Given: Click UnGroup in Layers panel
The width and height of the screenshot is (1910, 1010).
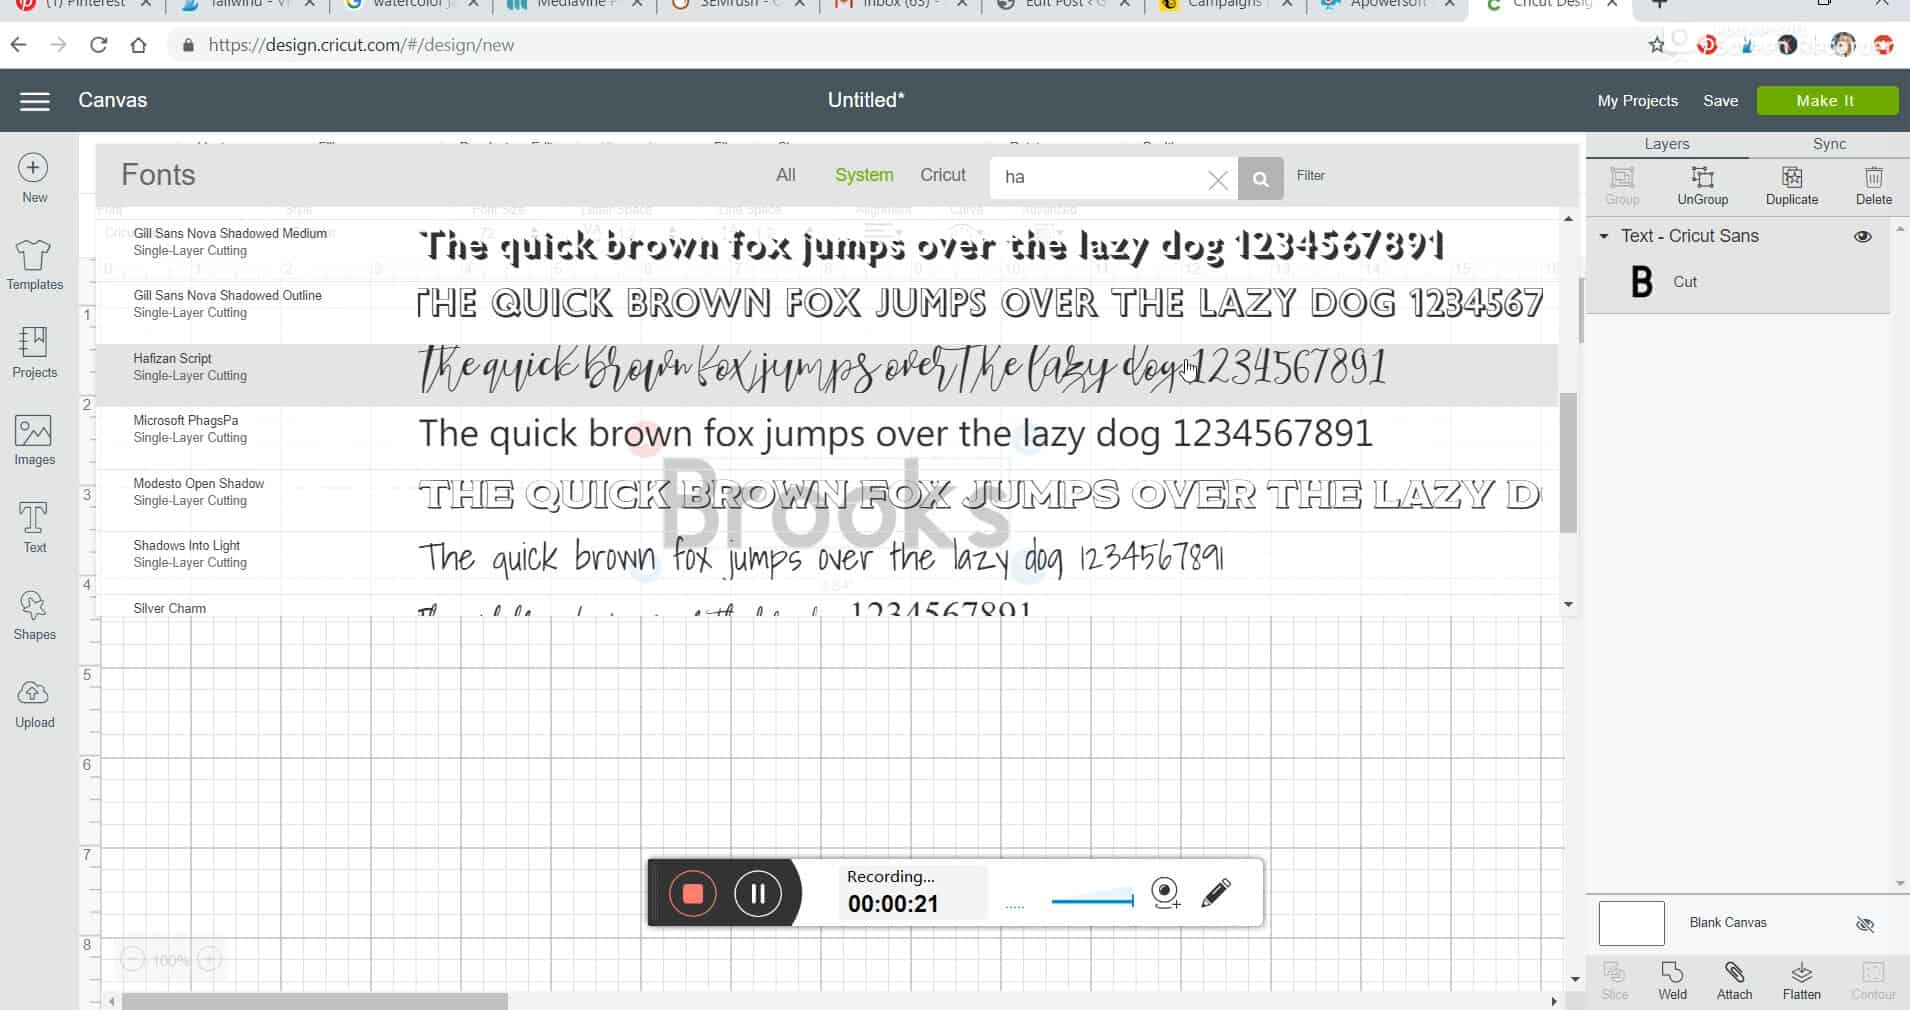Looking at the screenshot, I should [x=1702, y=186].
